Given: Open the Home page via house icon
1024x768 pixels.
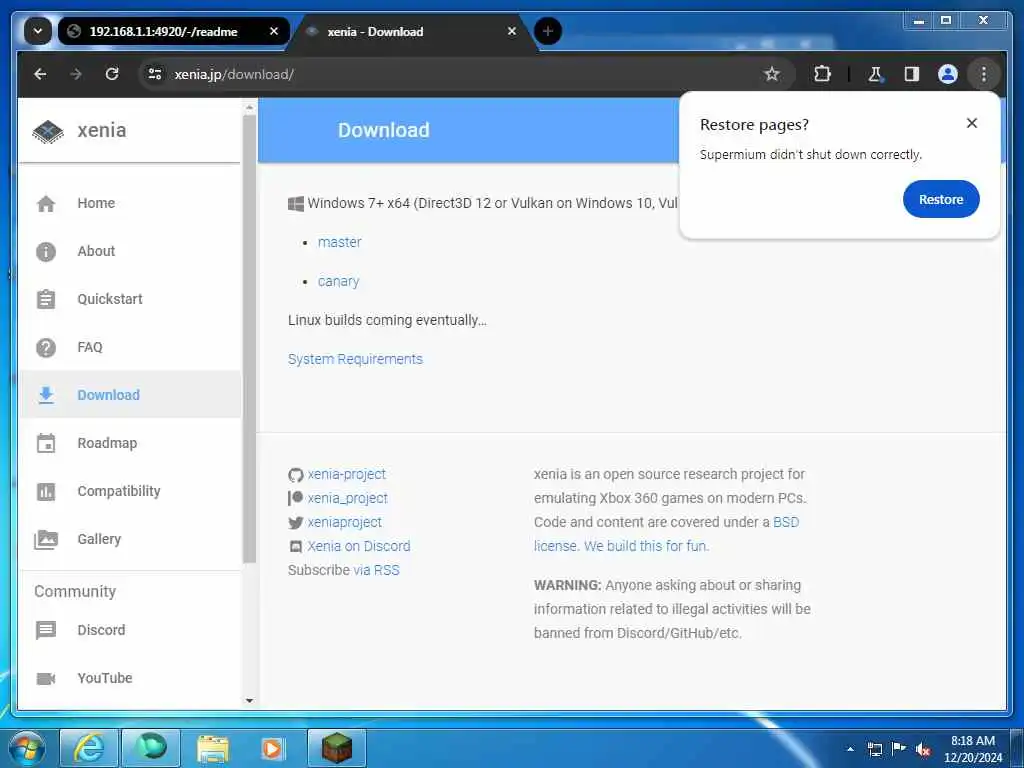Looking at the screenshot, I should click(46, 204).
